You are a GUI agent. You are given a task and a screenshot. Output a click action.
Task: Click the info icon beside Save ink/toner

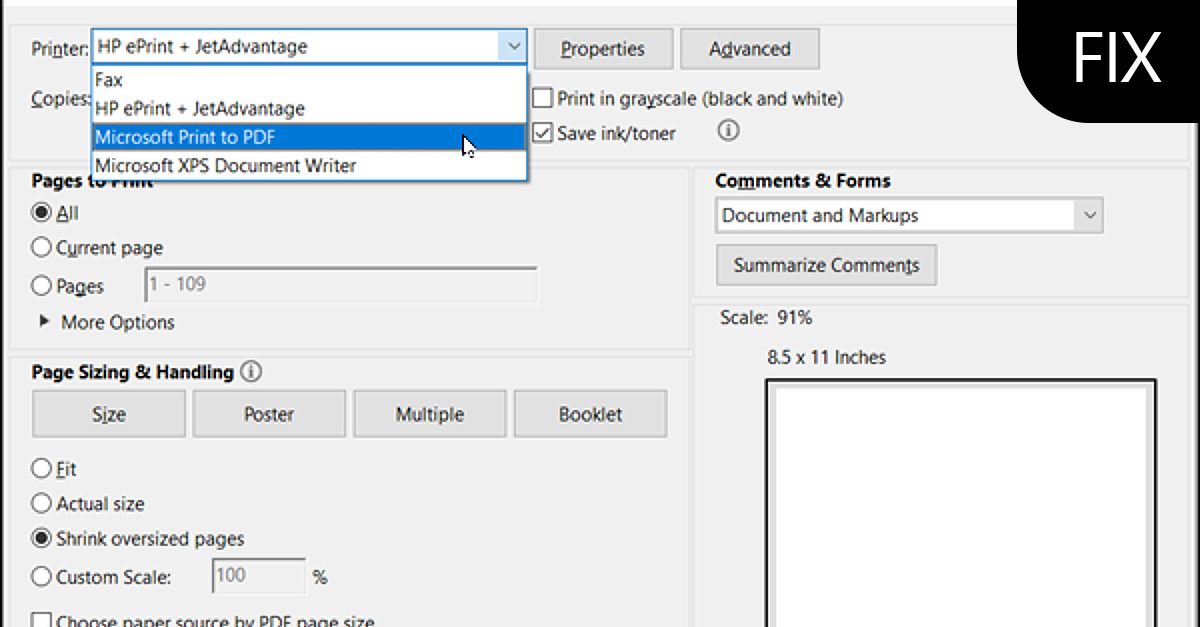click(x=729, y=131)
